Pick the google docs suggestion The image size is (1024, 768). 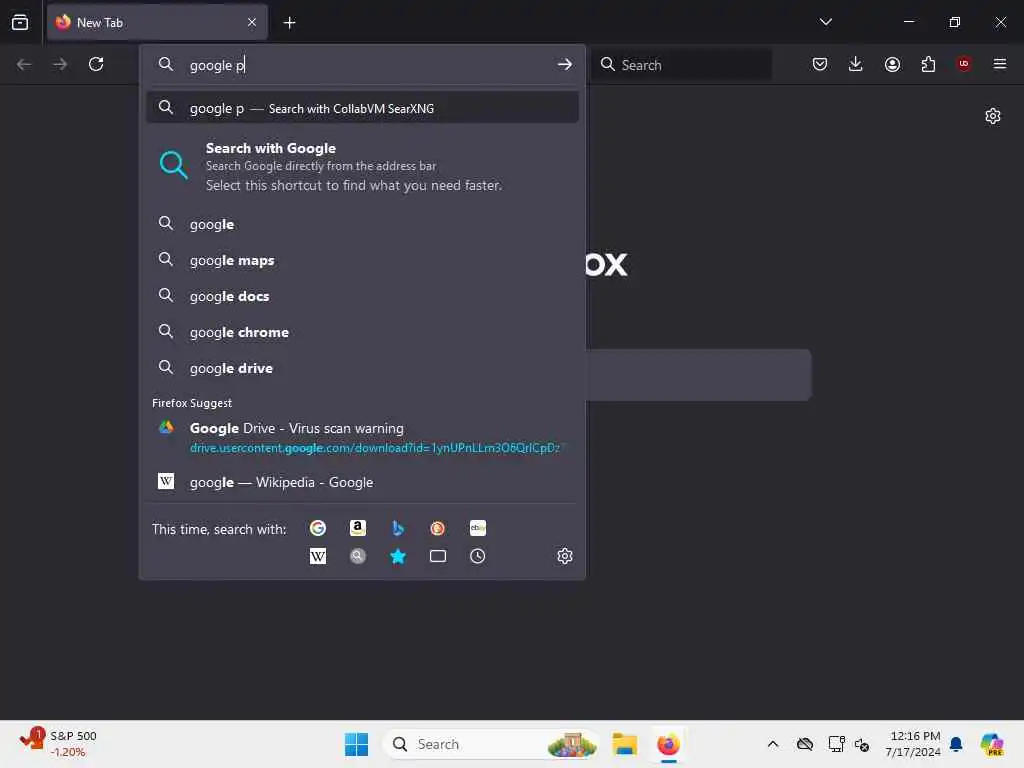click(x=362, y=296)
